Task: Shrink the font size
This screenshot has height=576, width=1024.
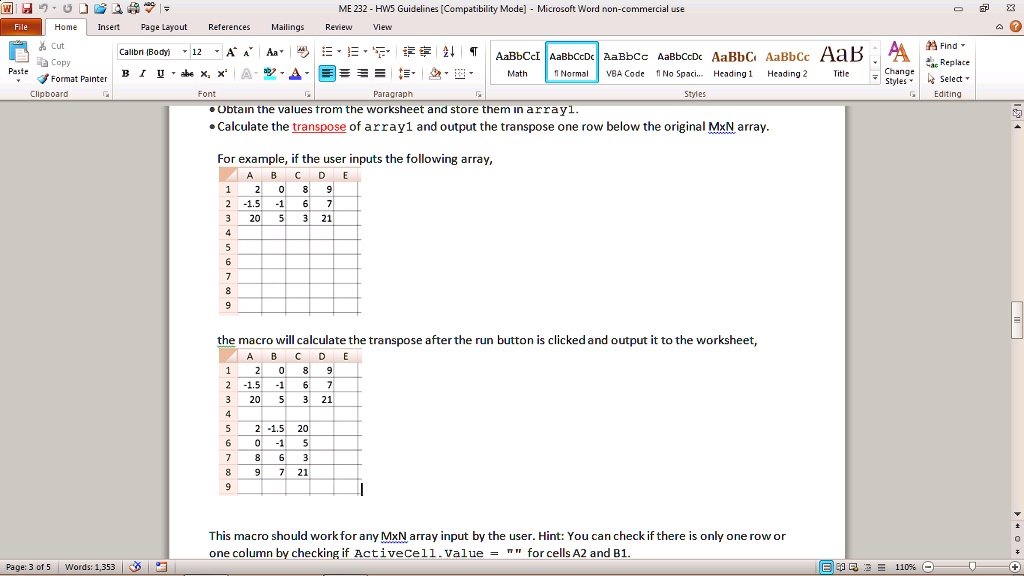Action: coord(248,52)
